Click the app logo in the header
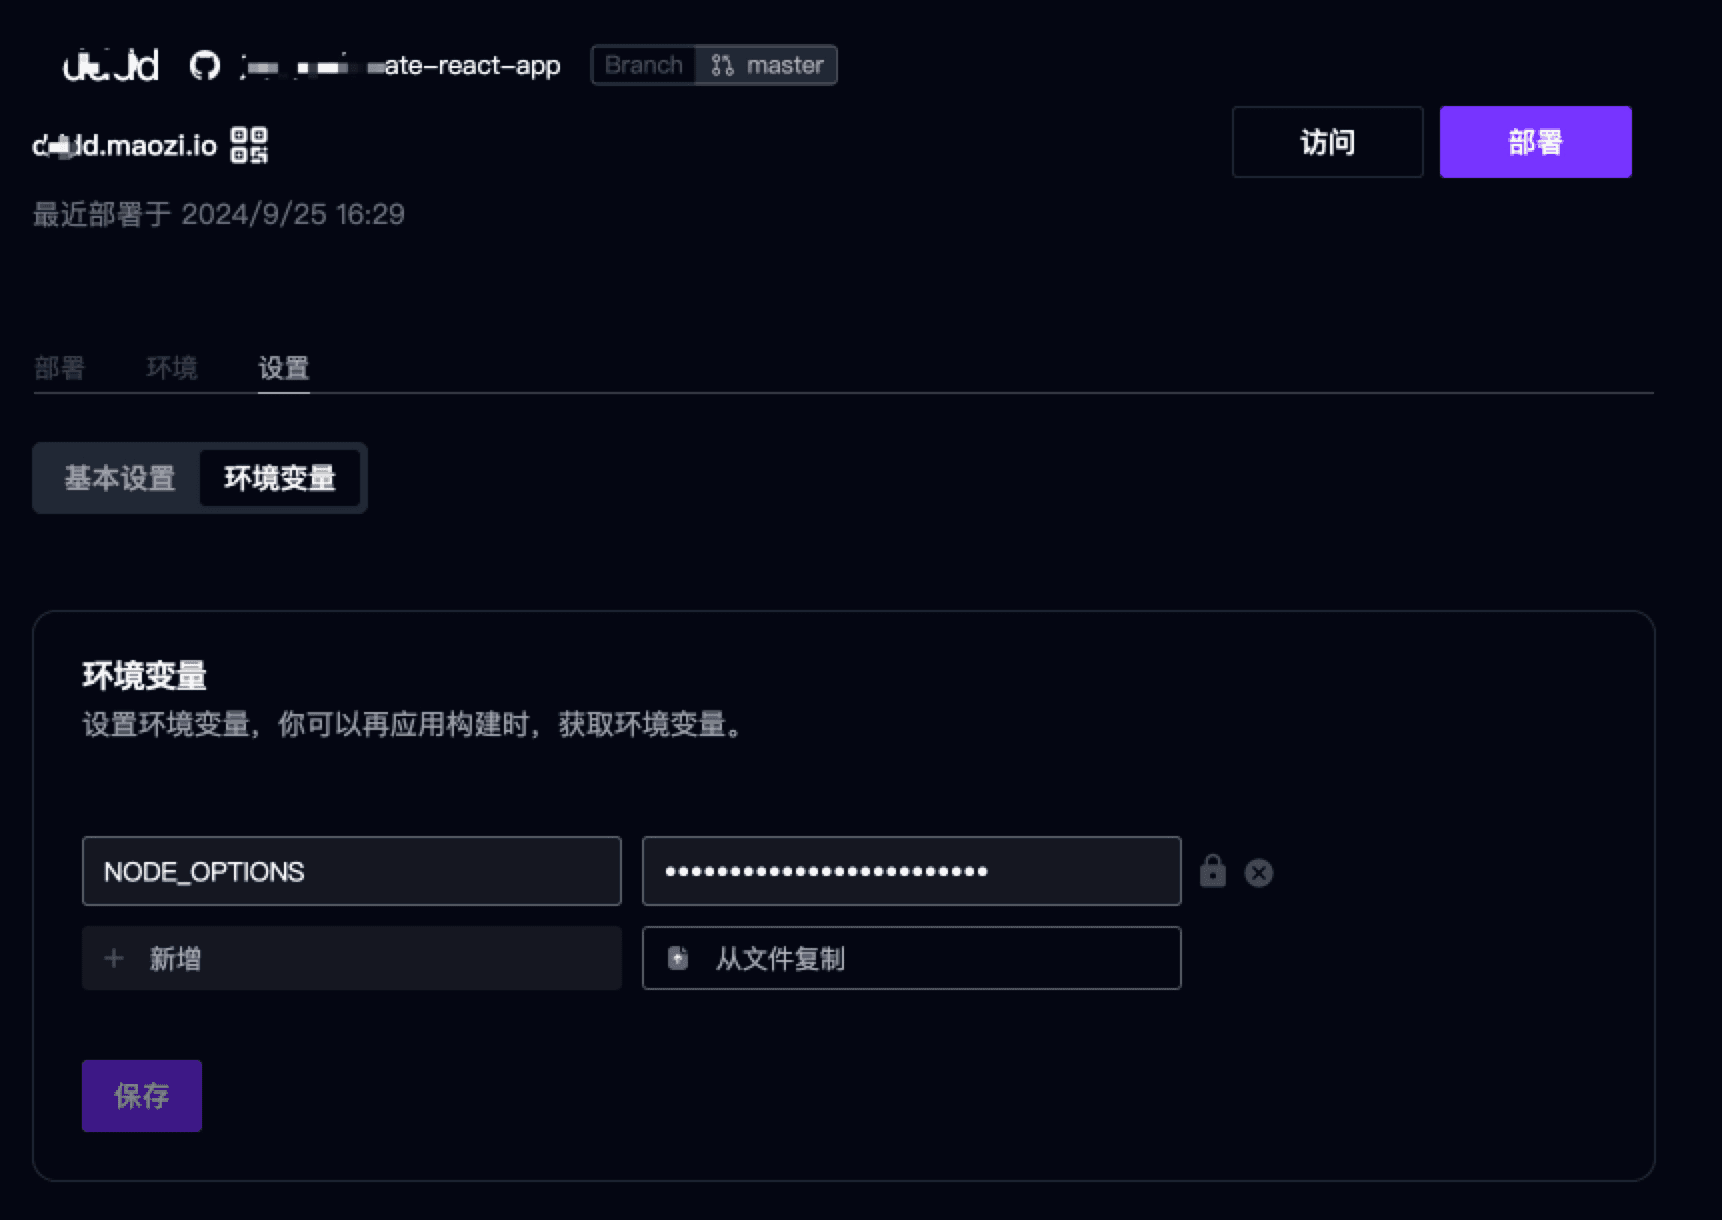1722x1220 pixels. (x=111, y=66)
